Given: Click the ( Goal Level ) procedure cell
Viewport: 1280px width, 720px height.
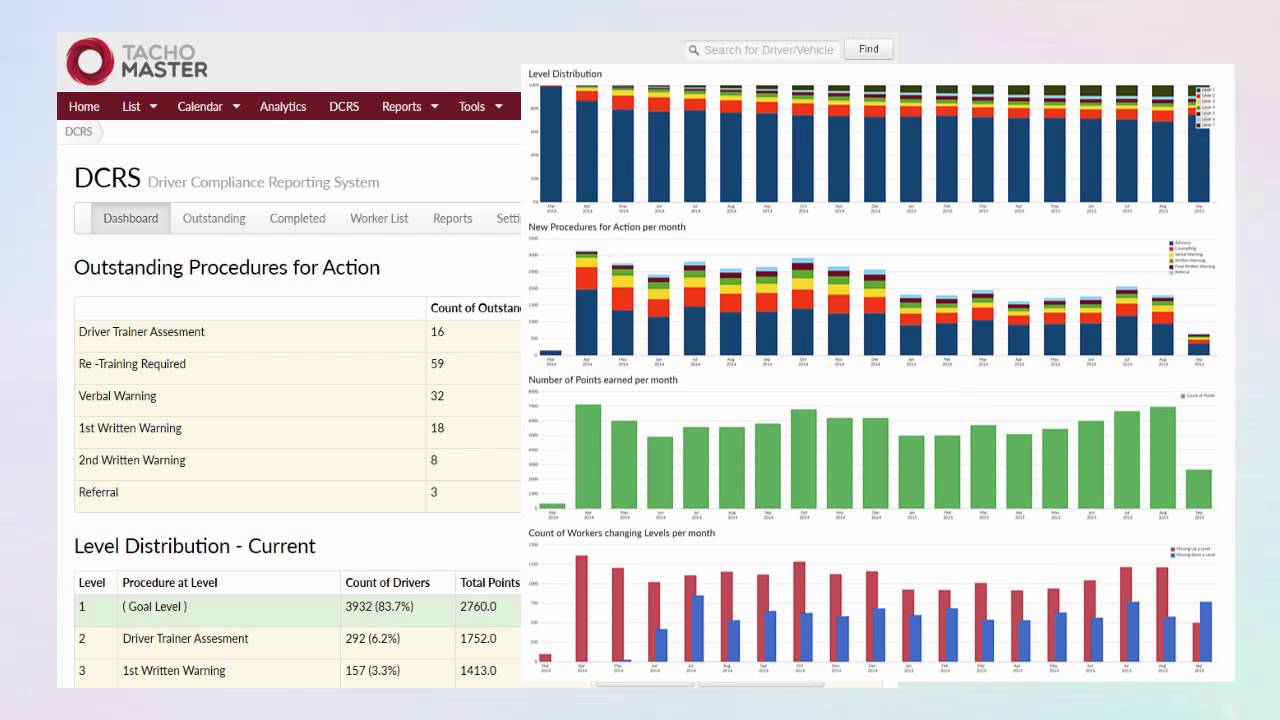Looking at the screenshot, I should point(155,607).
